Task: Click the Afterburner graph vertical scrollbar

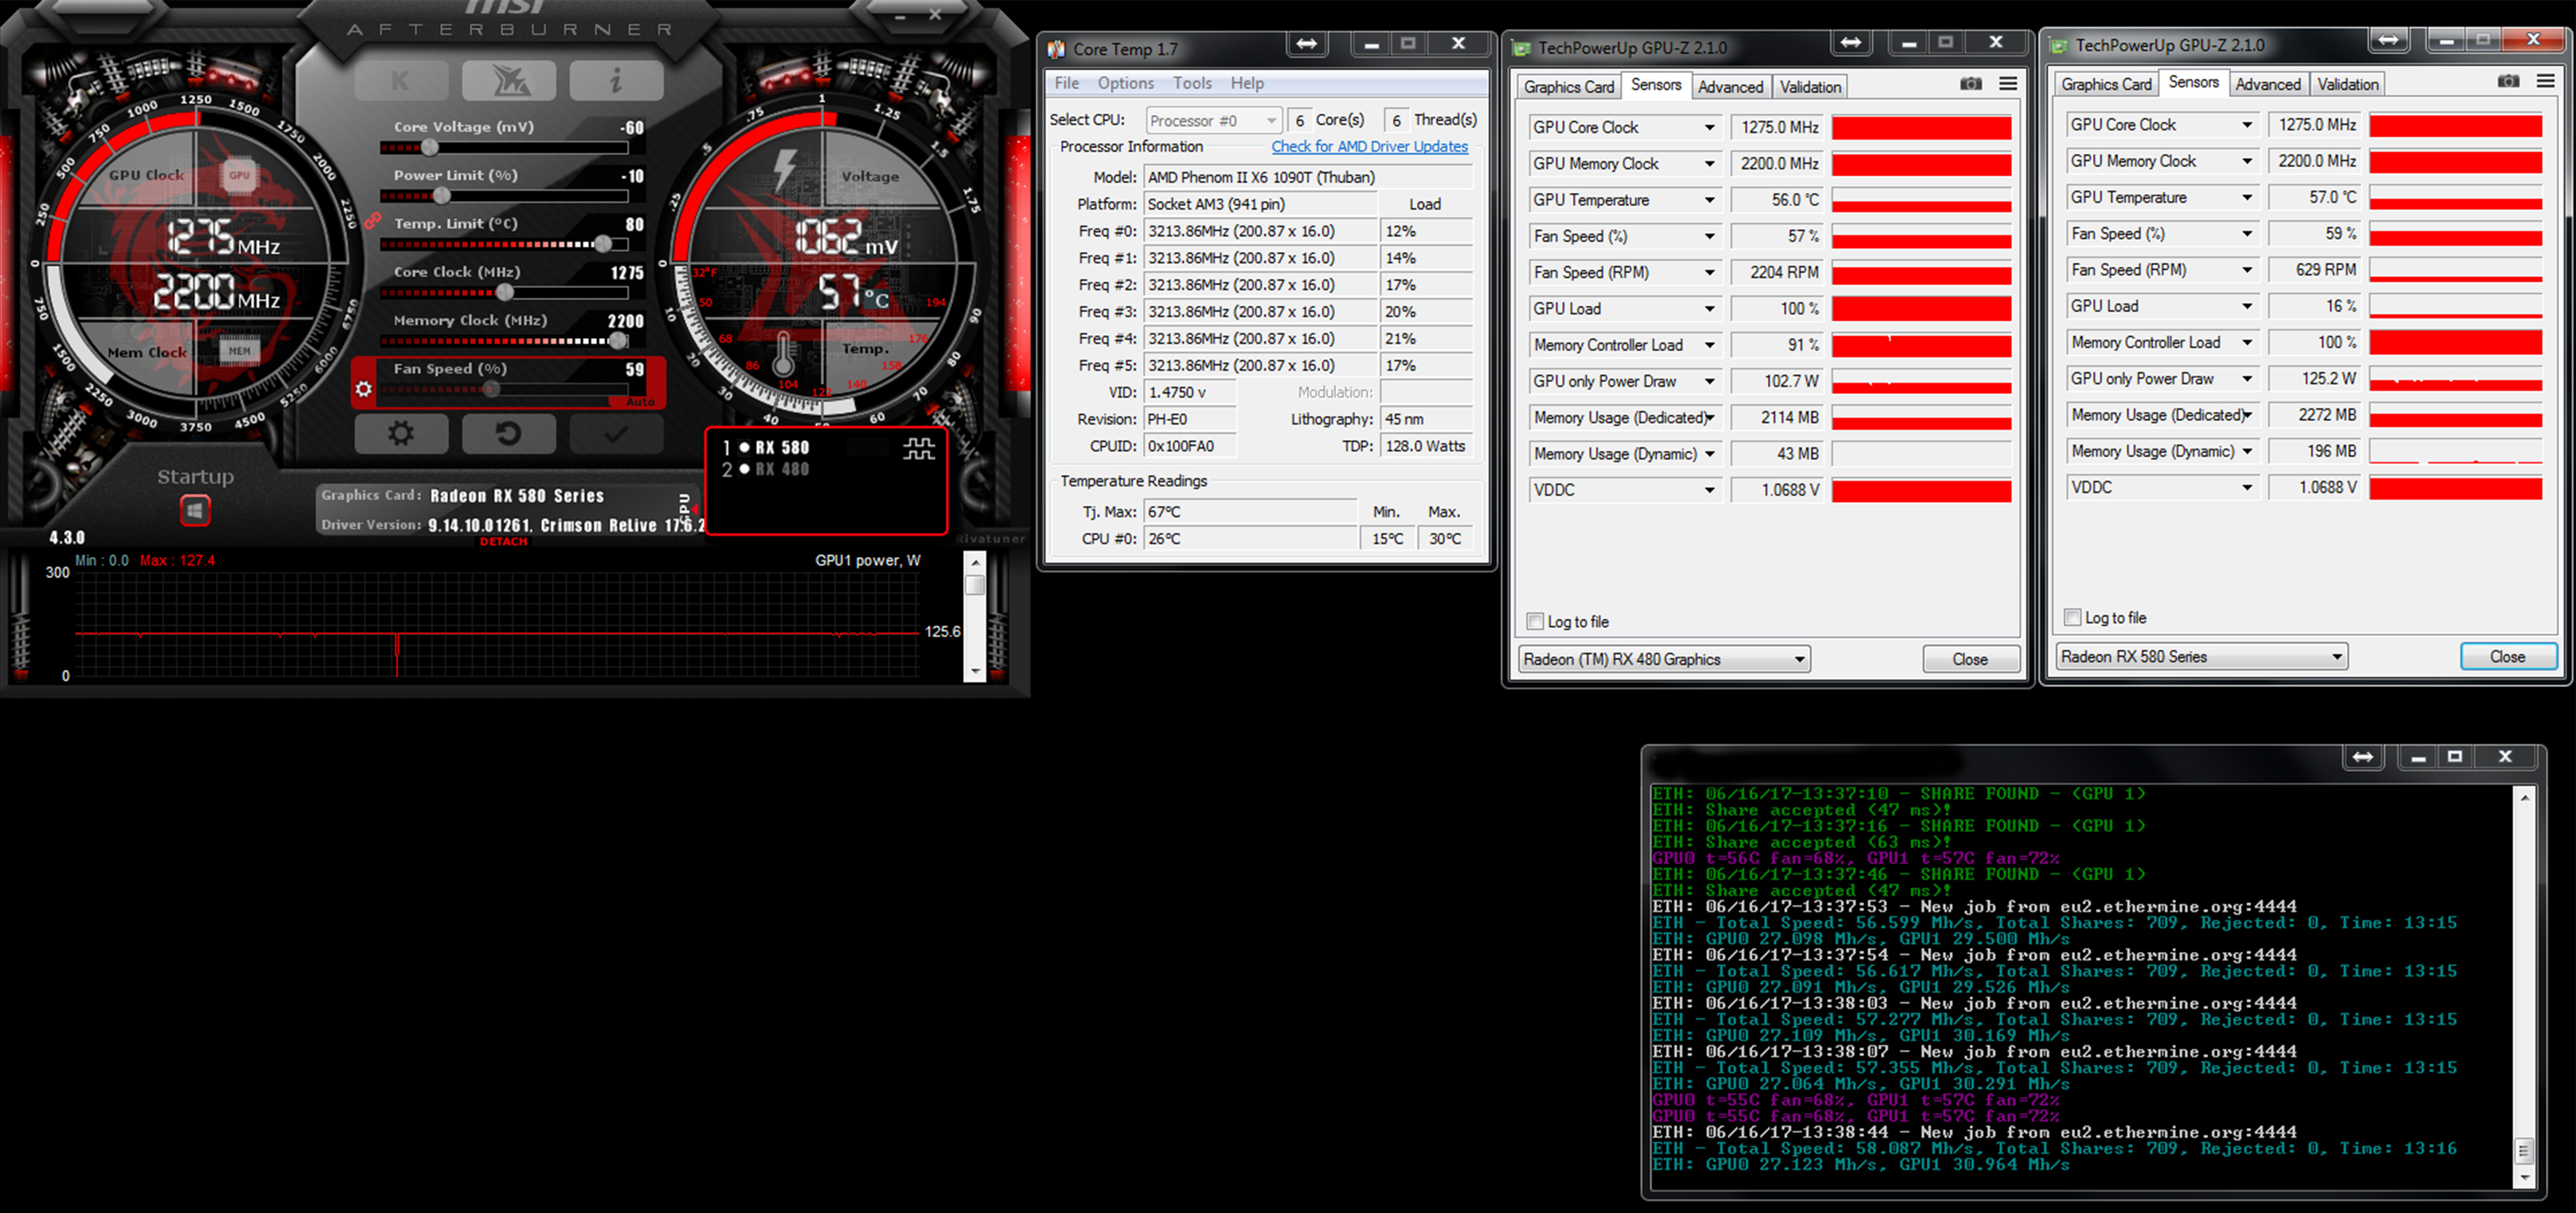Action: [x=975, y=617]
